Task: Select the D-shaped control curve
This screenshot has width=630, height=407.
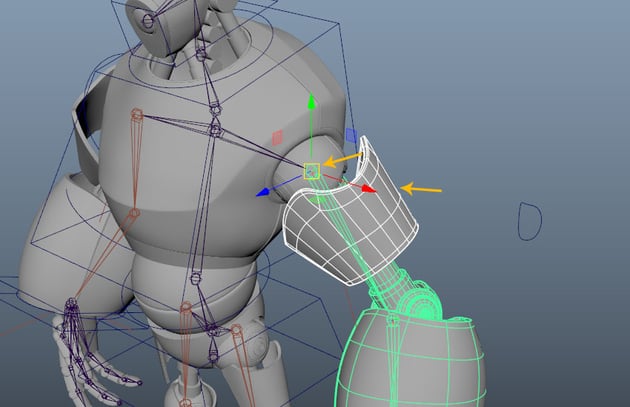Action: 530,222
